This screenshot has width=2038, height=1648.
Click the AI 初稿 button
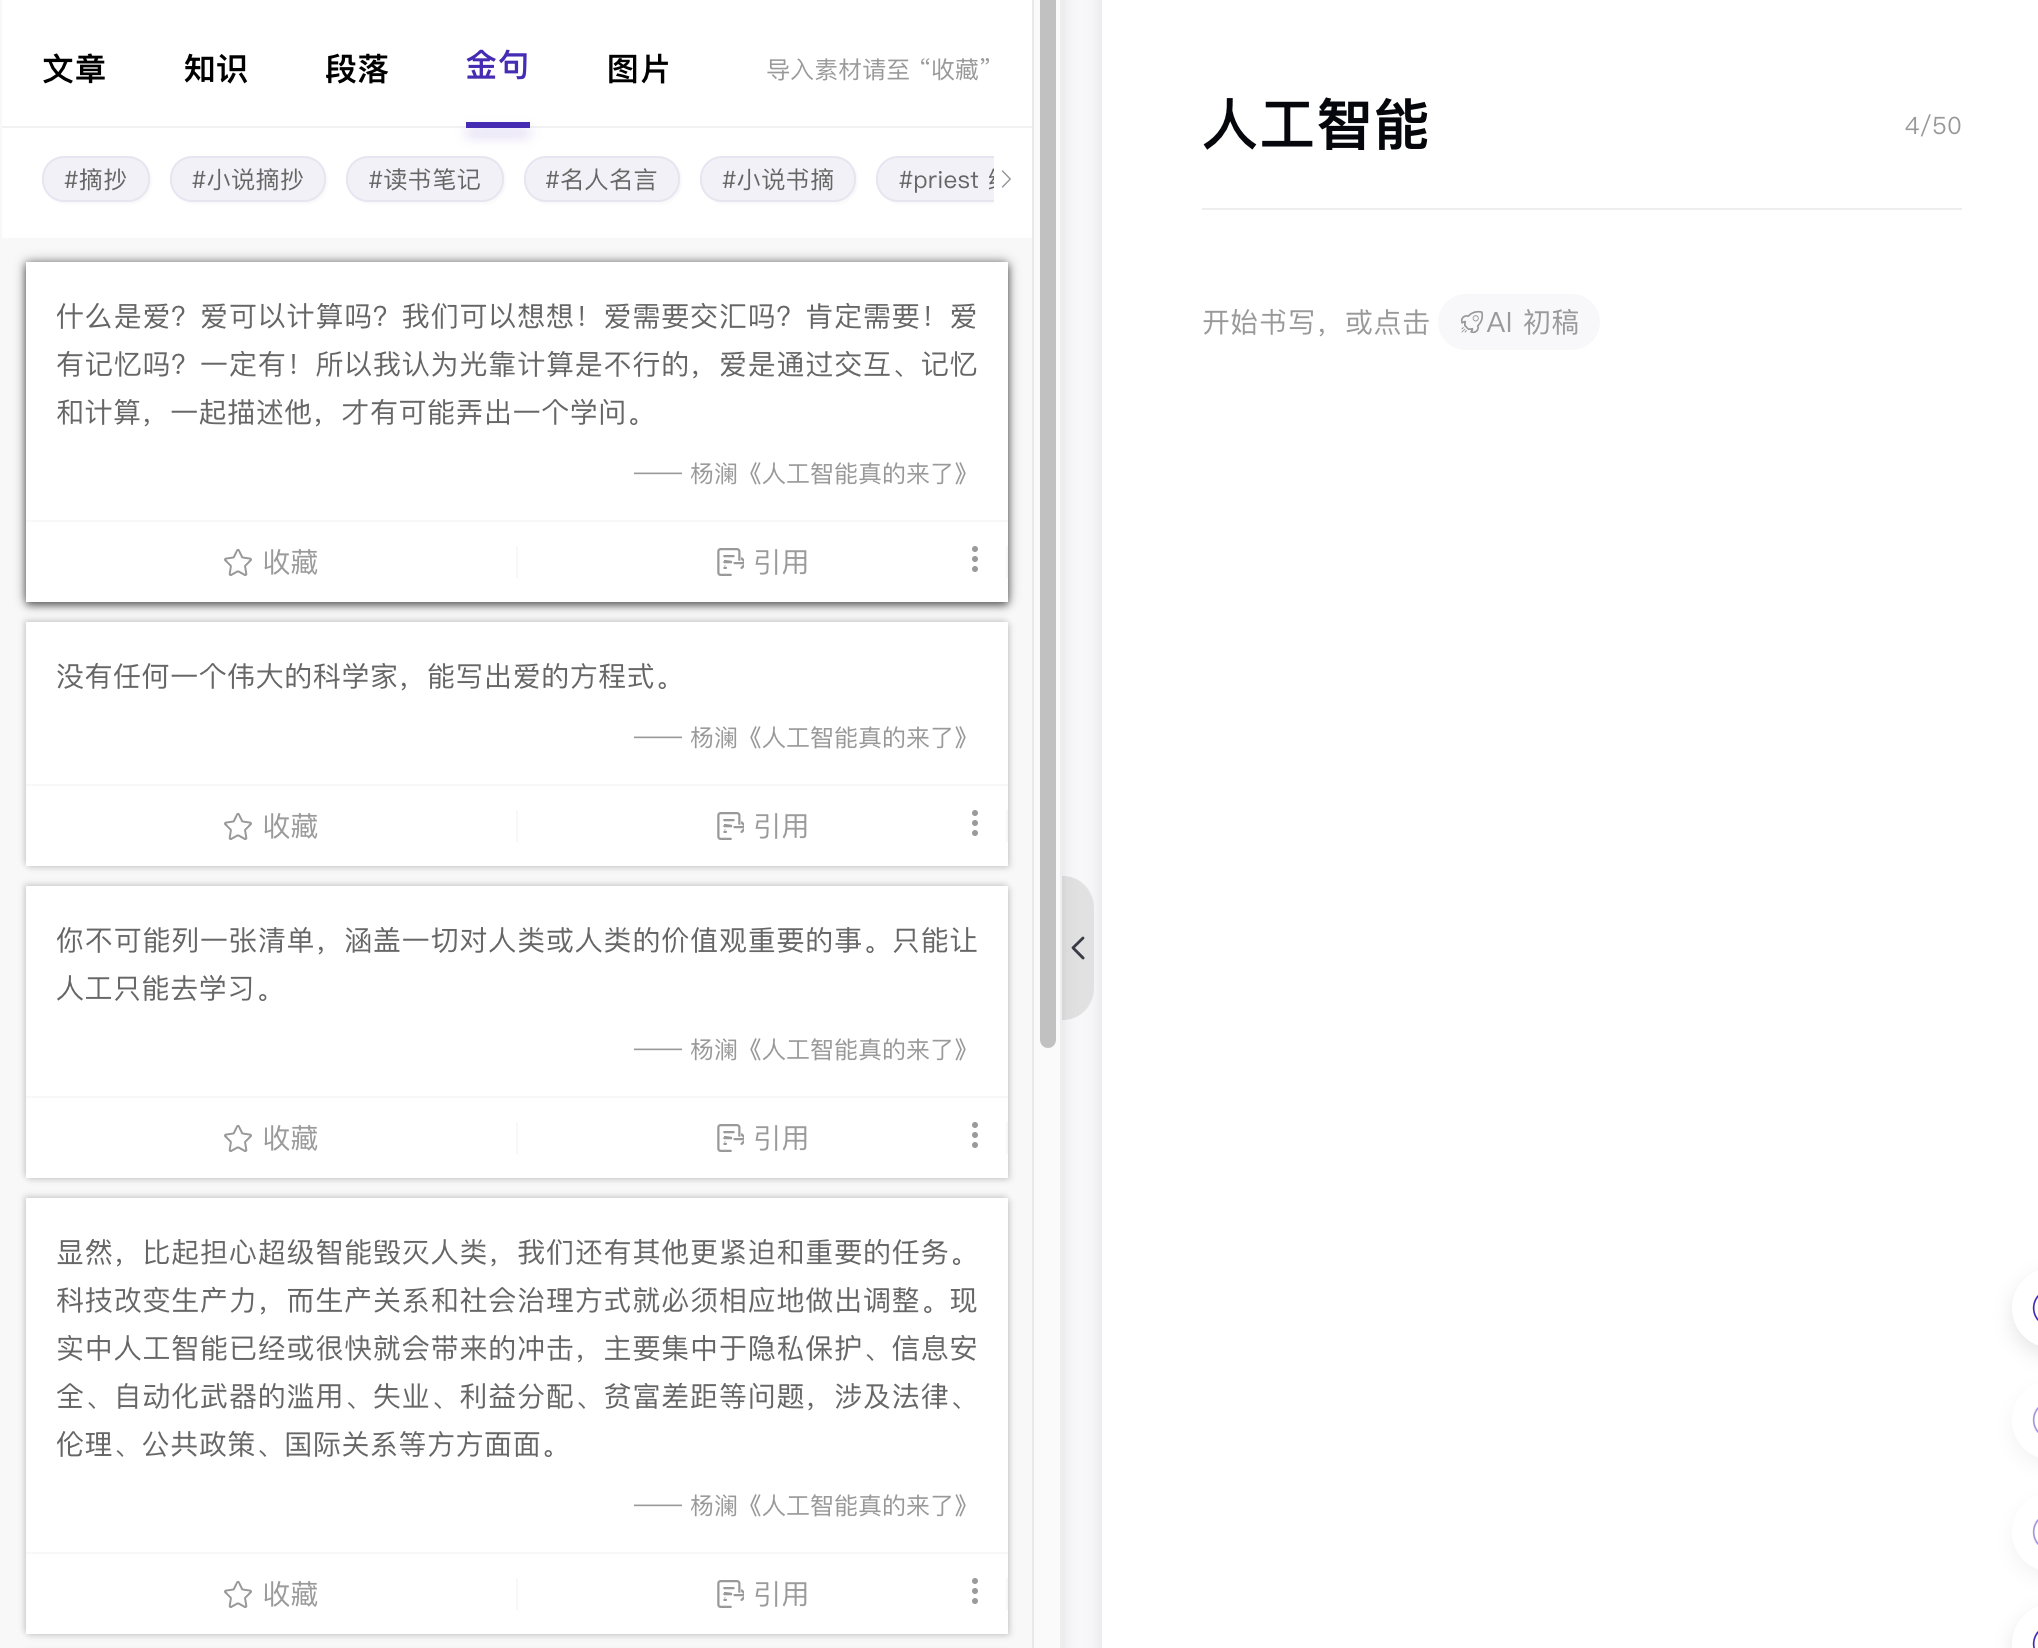coord(1519,322)
